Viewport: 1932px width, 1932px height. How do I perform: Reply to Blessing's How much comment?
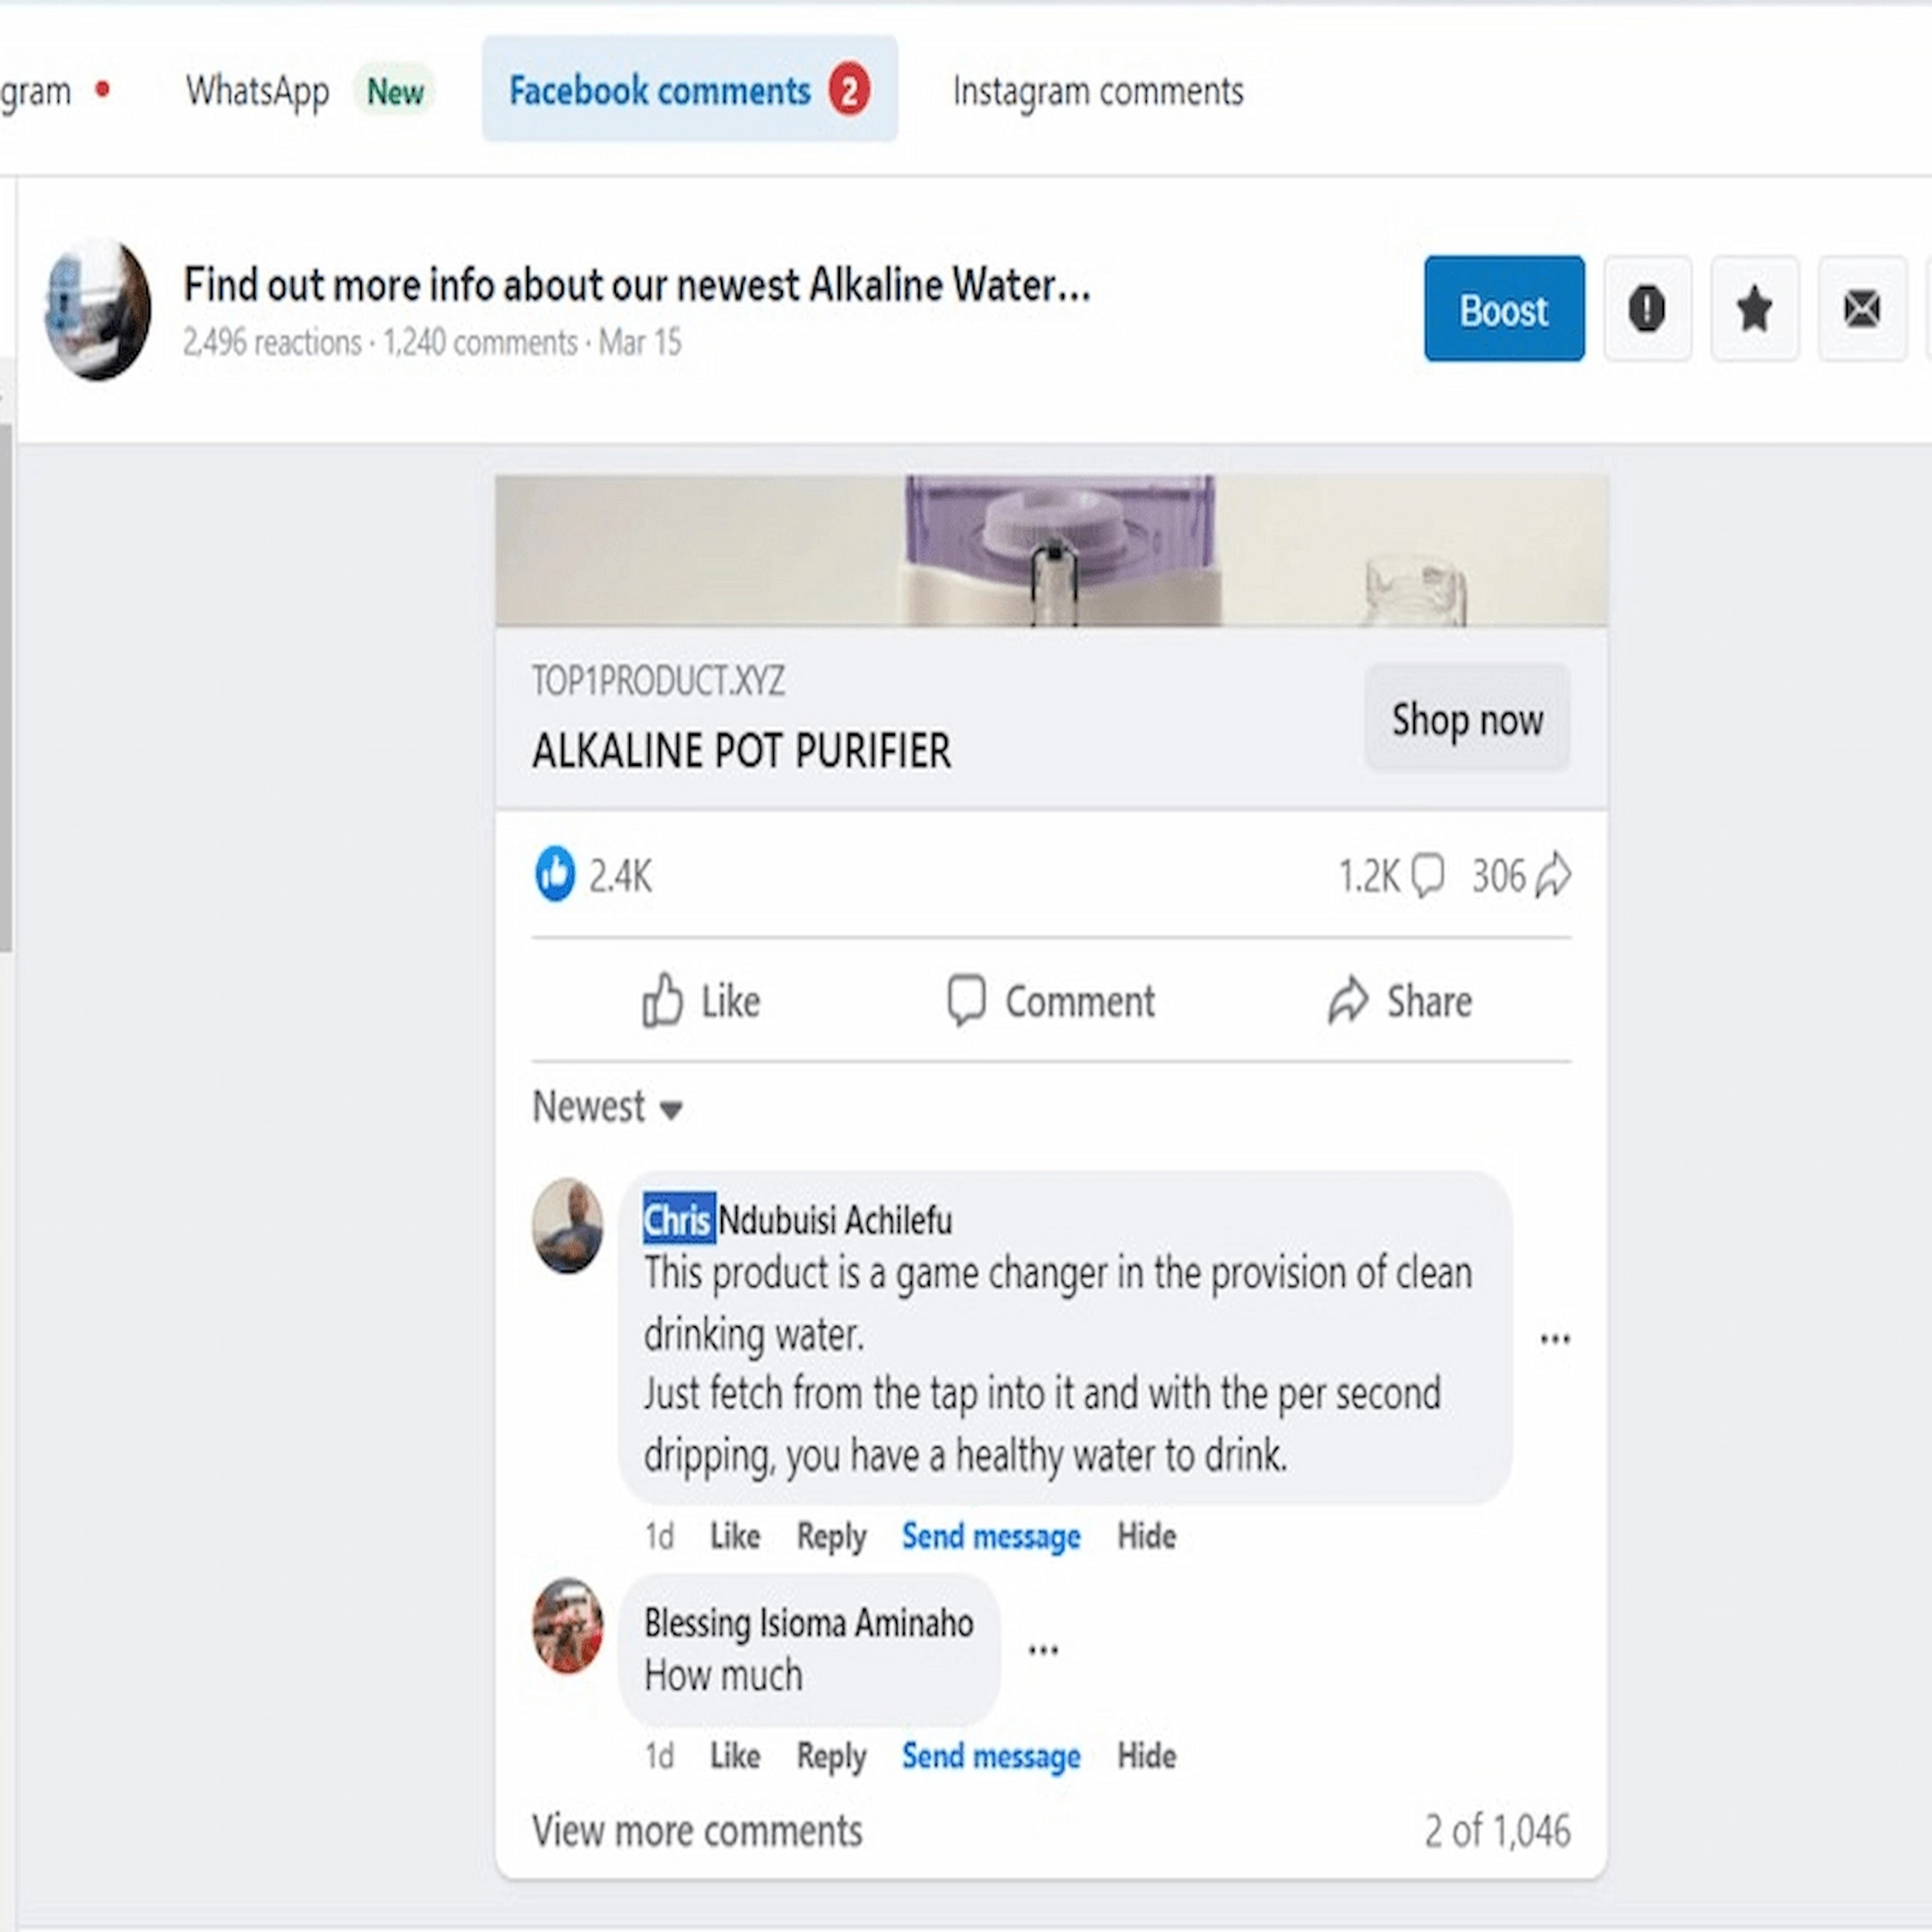[831, 1756]
